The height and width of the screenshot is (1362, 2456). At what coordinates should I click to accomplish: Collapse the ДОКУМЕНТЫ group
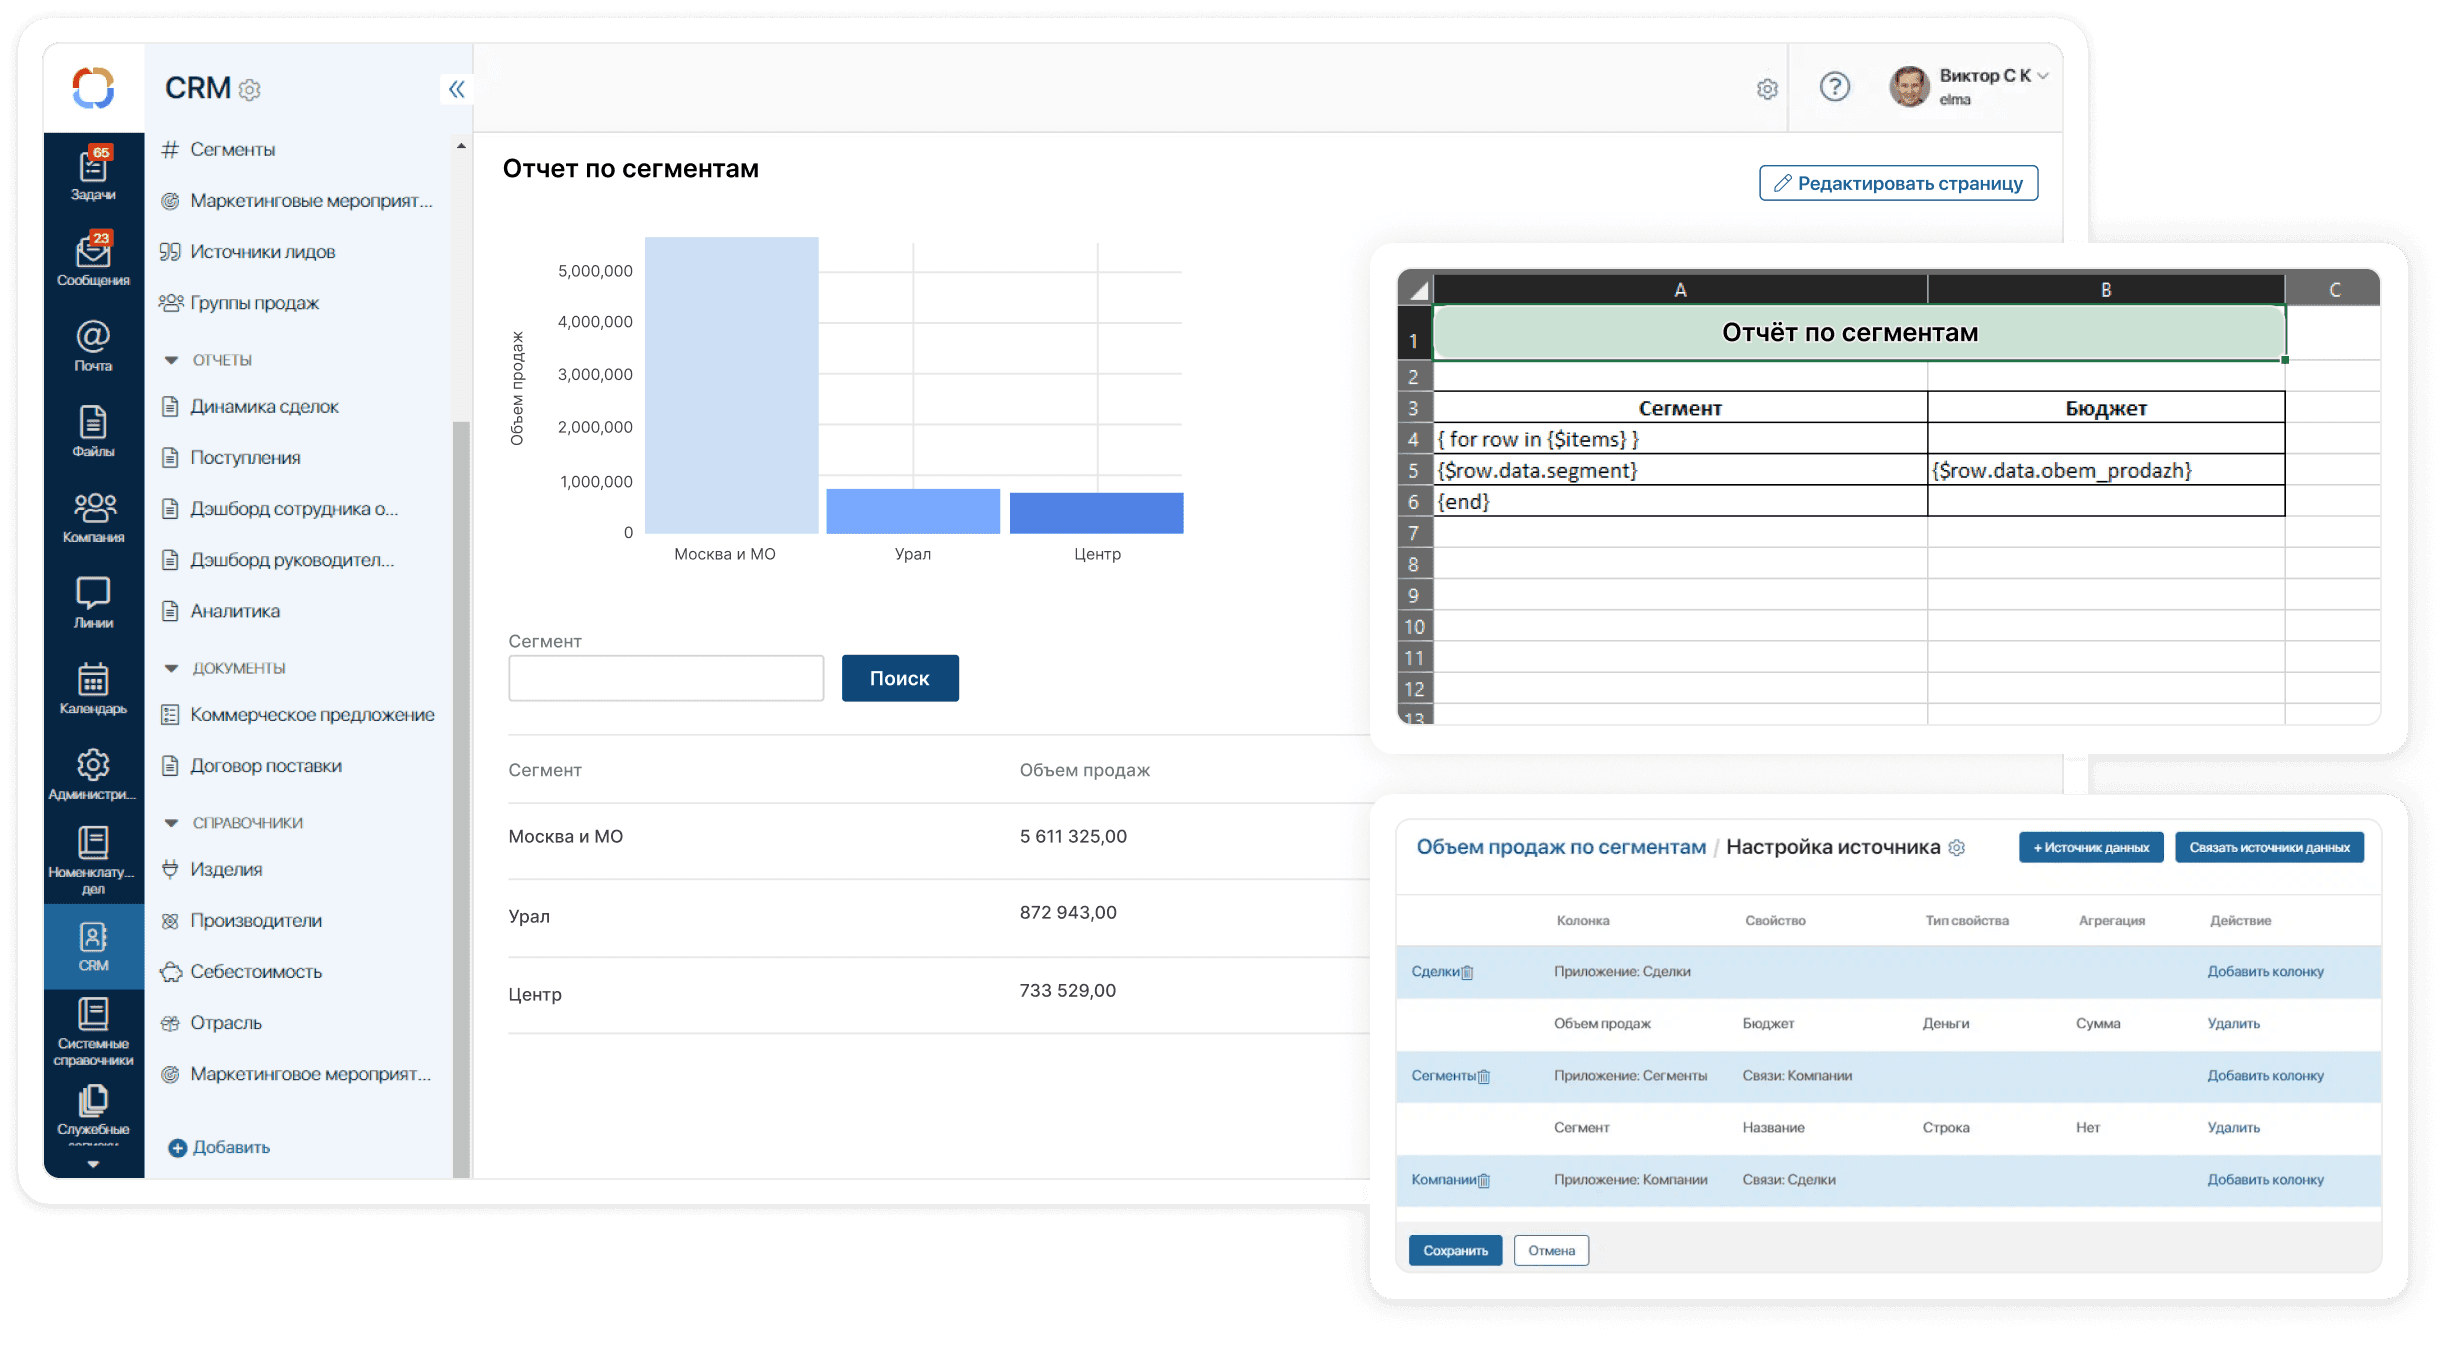pyautogui.click(x=171, y=668)
